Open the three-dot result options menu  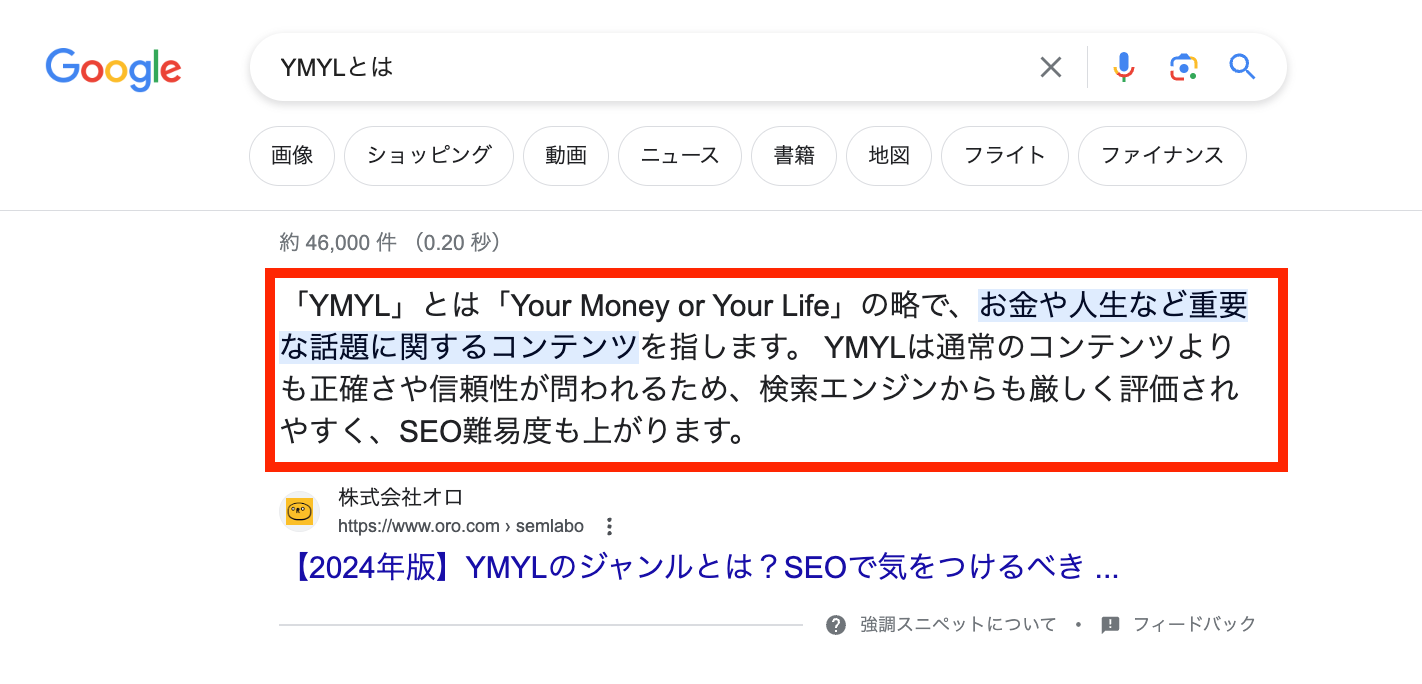click(610, 526)
